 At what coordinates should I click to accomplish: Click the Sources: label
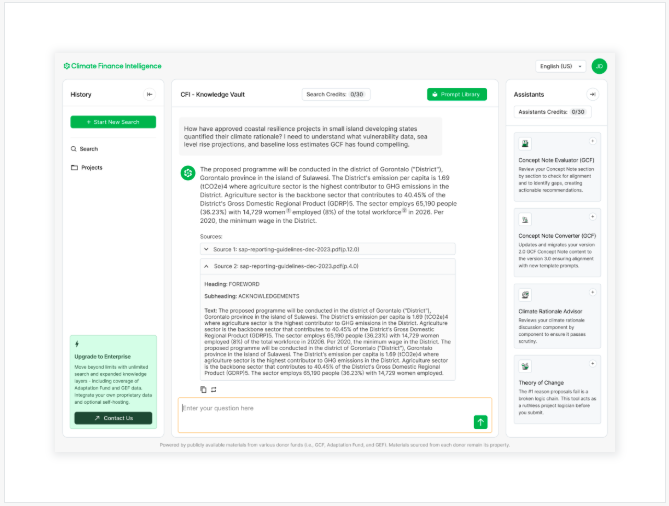[211, 236]
